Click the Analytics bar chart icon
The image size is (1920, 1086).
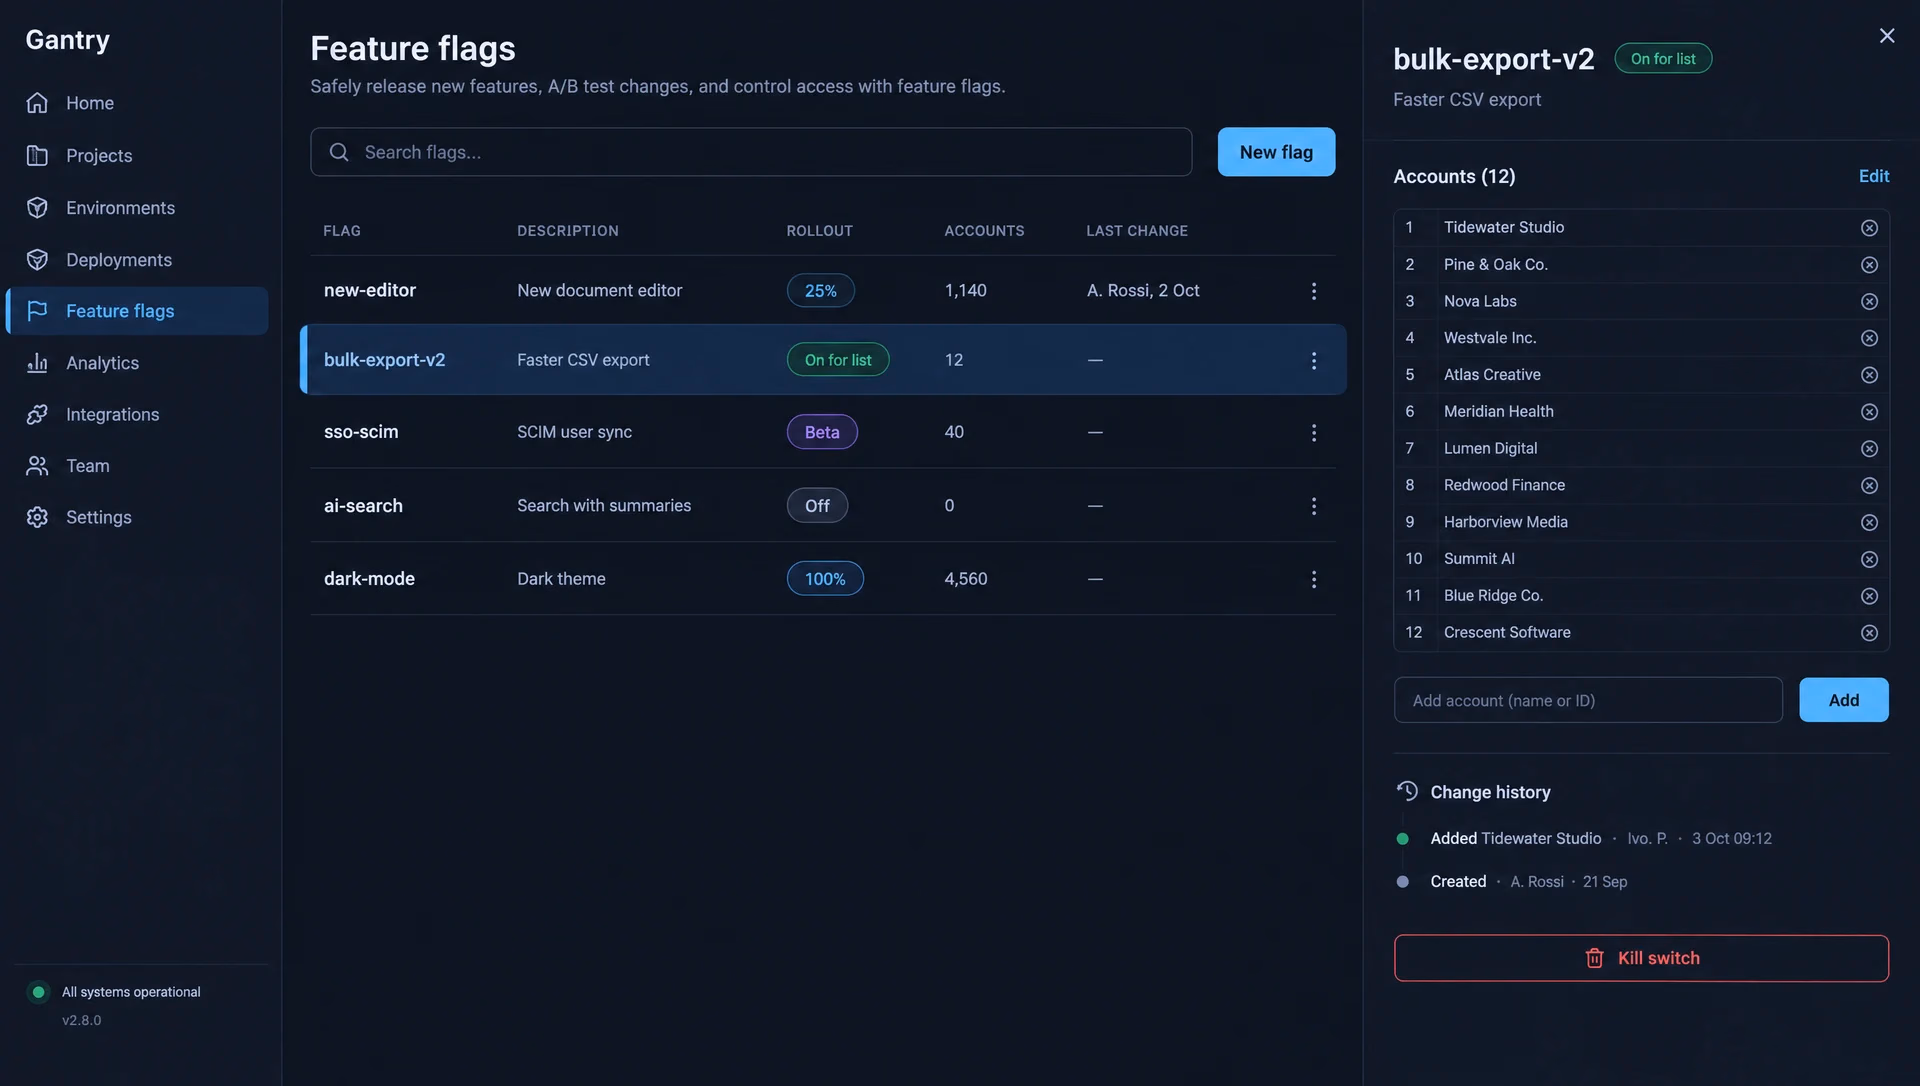coord(37,363)
